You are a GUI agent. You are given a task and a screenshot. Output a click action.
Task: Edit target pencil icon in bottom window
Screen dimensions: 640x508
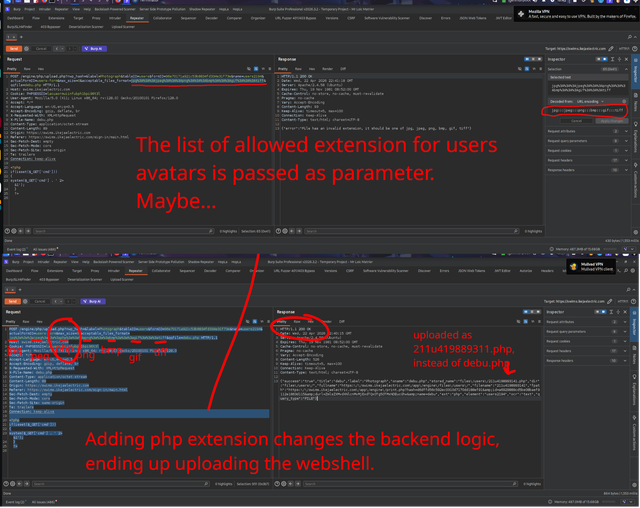[x=609, y=301]
